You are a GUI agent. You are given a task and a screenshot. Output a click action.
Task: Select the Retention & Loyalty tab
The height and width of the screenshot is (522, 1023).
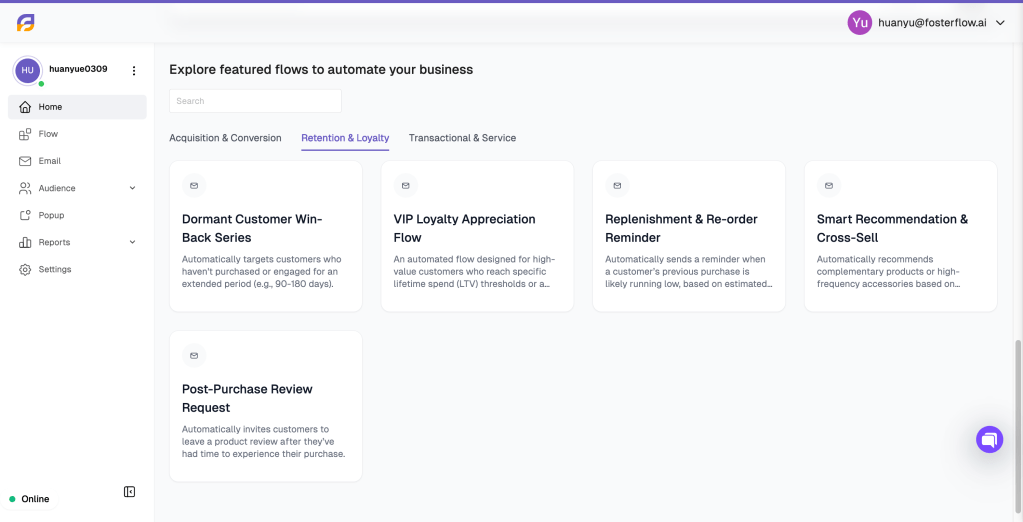click(x=345, y=138)
